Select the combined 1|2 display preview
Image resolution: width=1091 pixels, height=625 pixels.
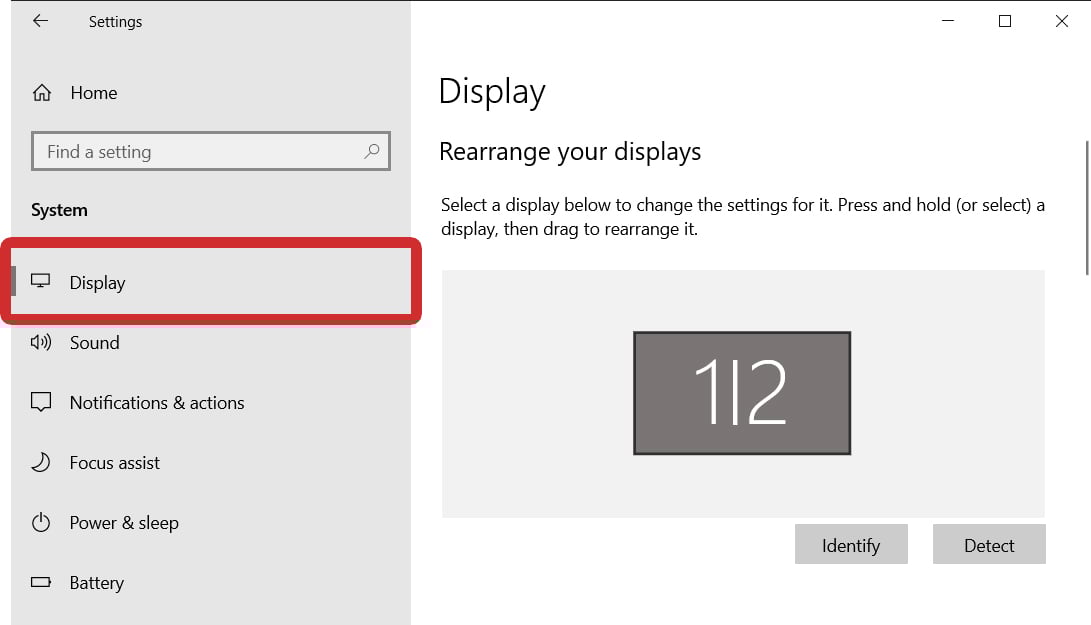[742, 392]
